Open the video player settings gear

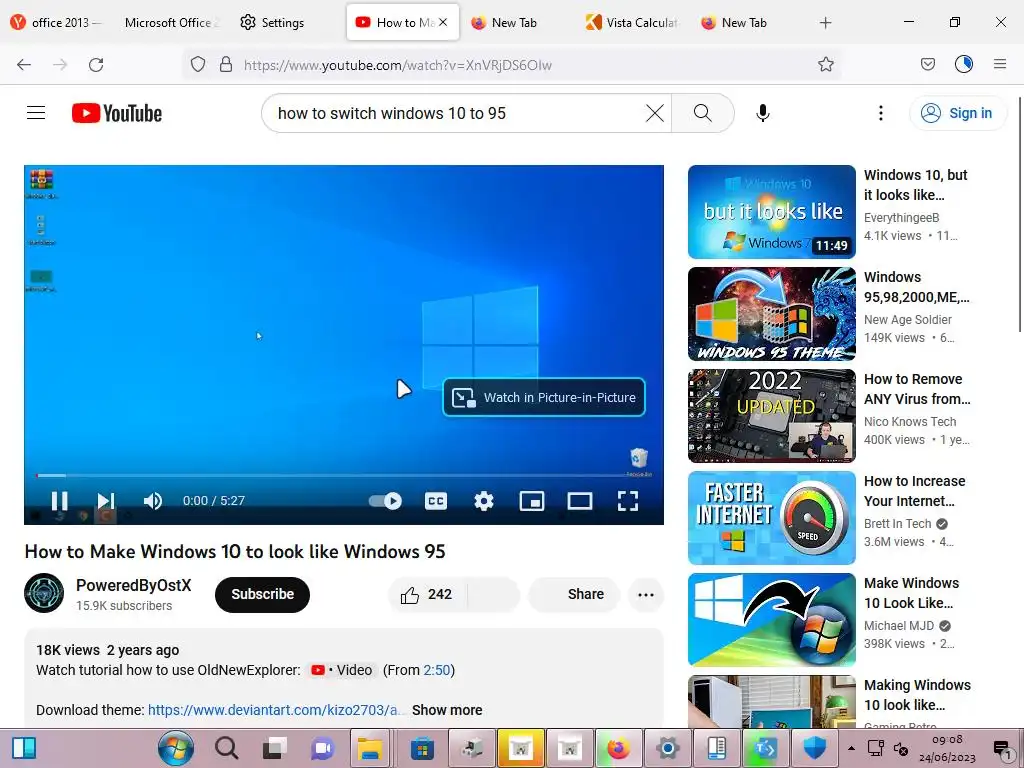pyautogui.click(x=484, y=501)
